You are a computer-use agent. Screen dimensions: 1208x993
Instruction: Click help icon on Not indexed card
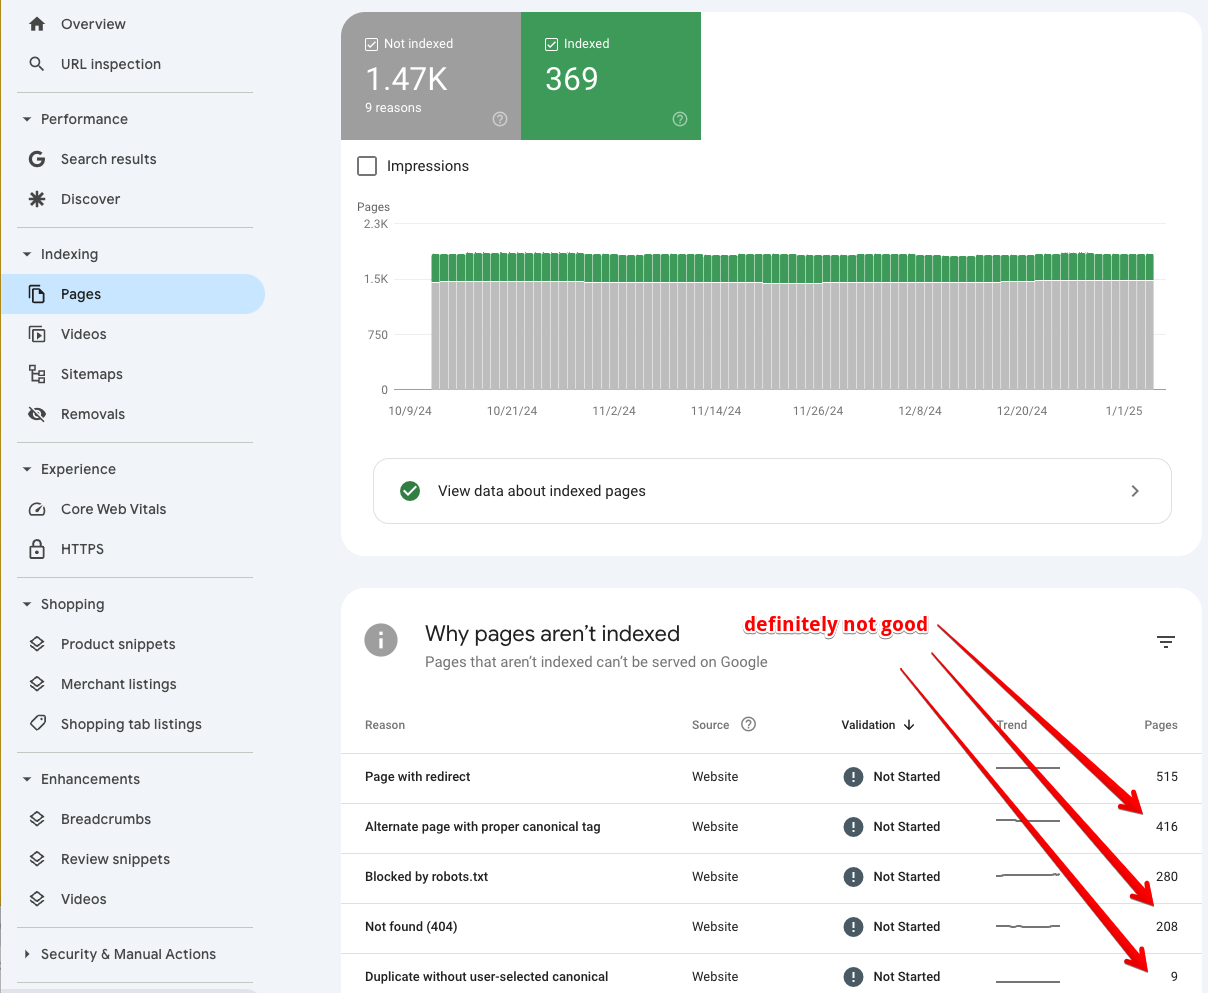tap(500, 119)
